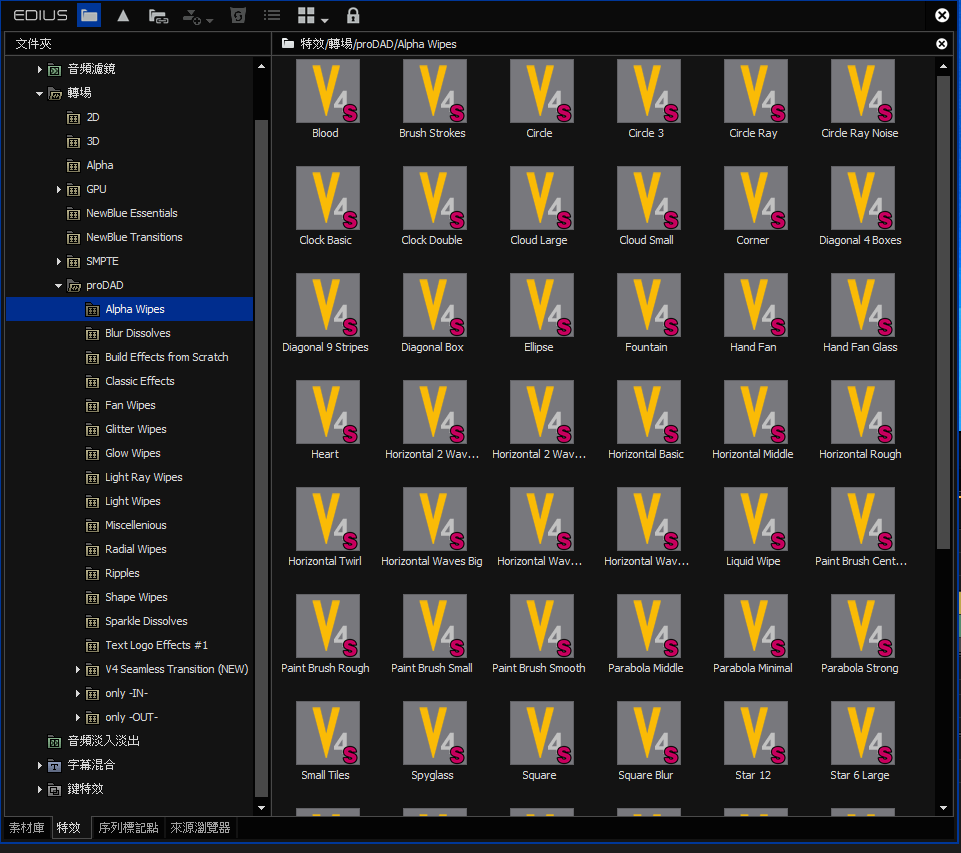Collapse the 轉場 folder
Screen dimensions: 961x853
pyautogui.click(x=39, y=93)
